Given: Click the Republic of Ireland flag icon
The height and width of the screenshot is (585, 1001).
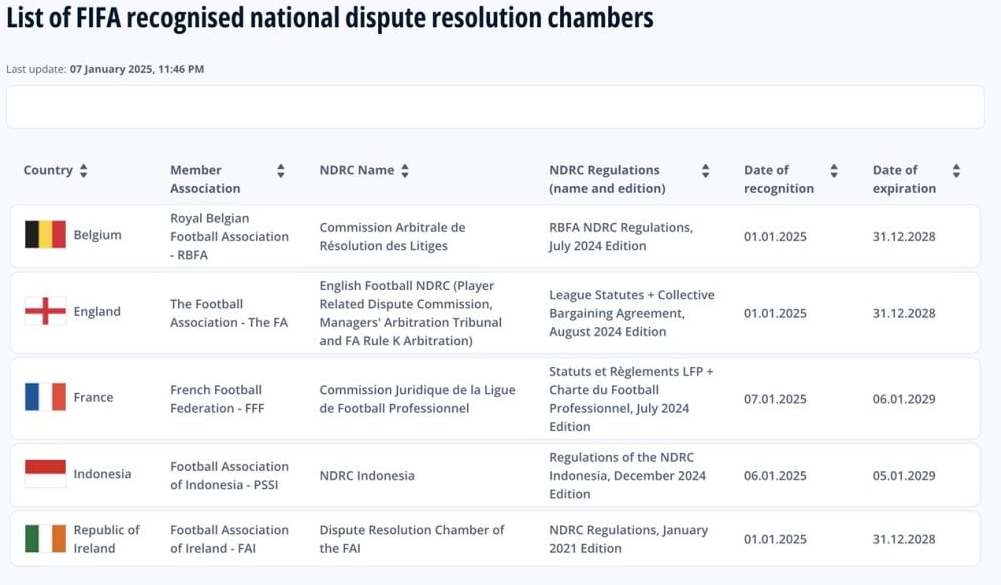Looking at the screenshot, I should 44,539.
